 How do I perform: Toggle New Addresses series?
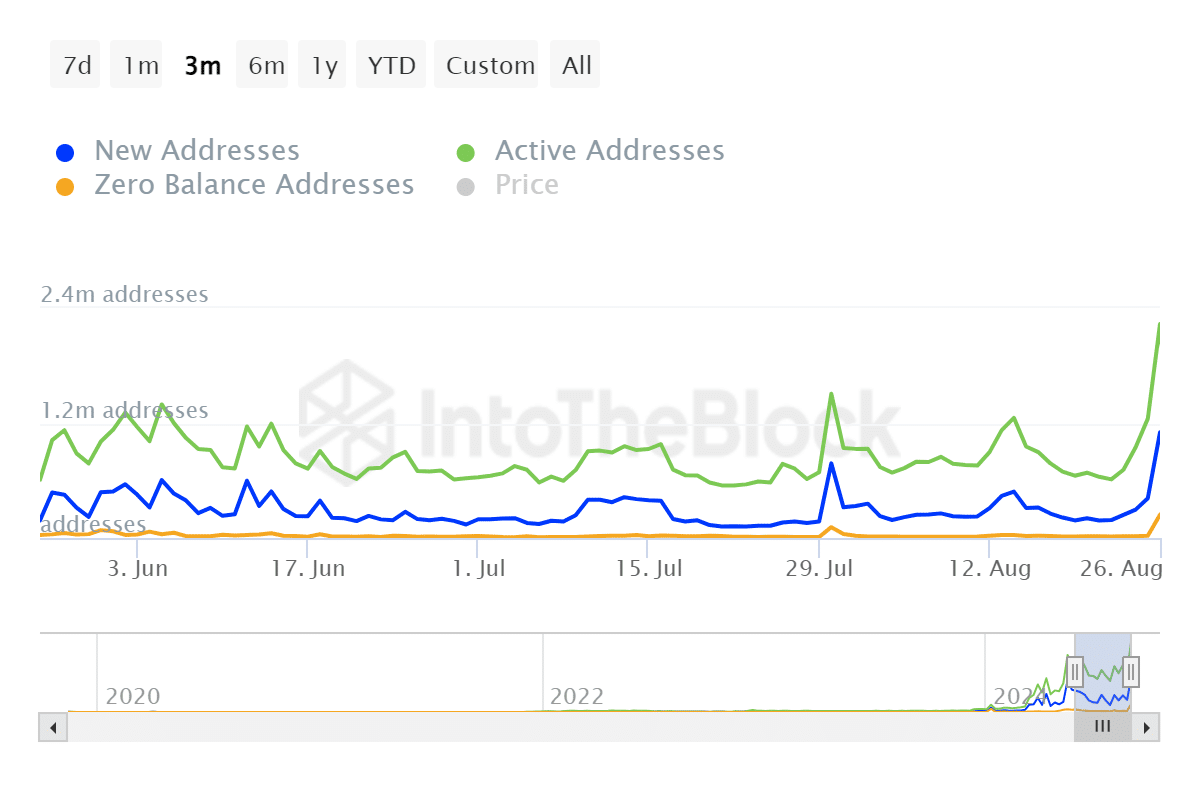[197, 151]
